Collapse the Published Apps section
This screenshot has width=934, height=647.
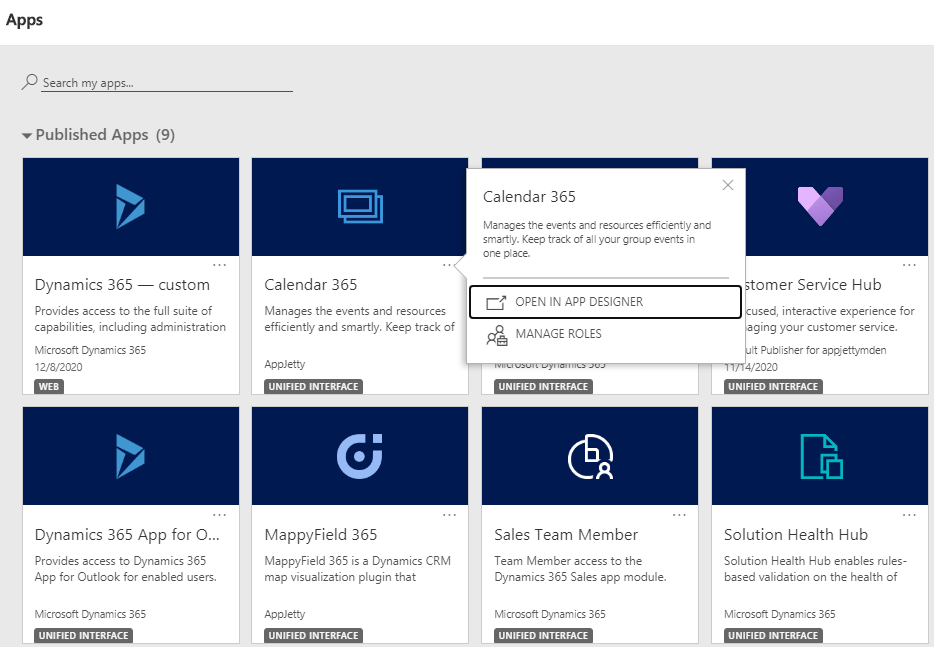(27, 135)
